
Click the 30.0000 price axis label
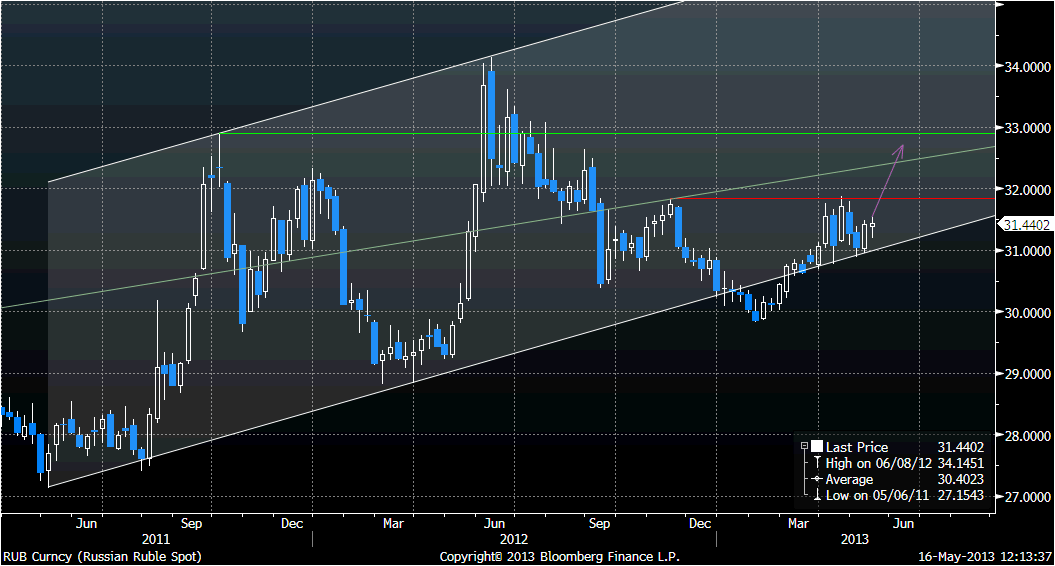click(1027, 313)
